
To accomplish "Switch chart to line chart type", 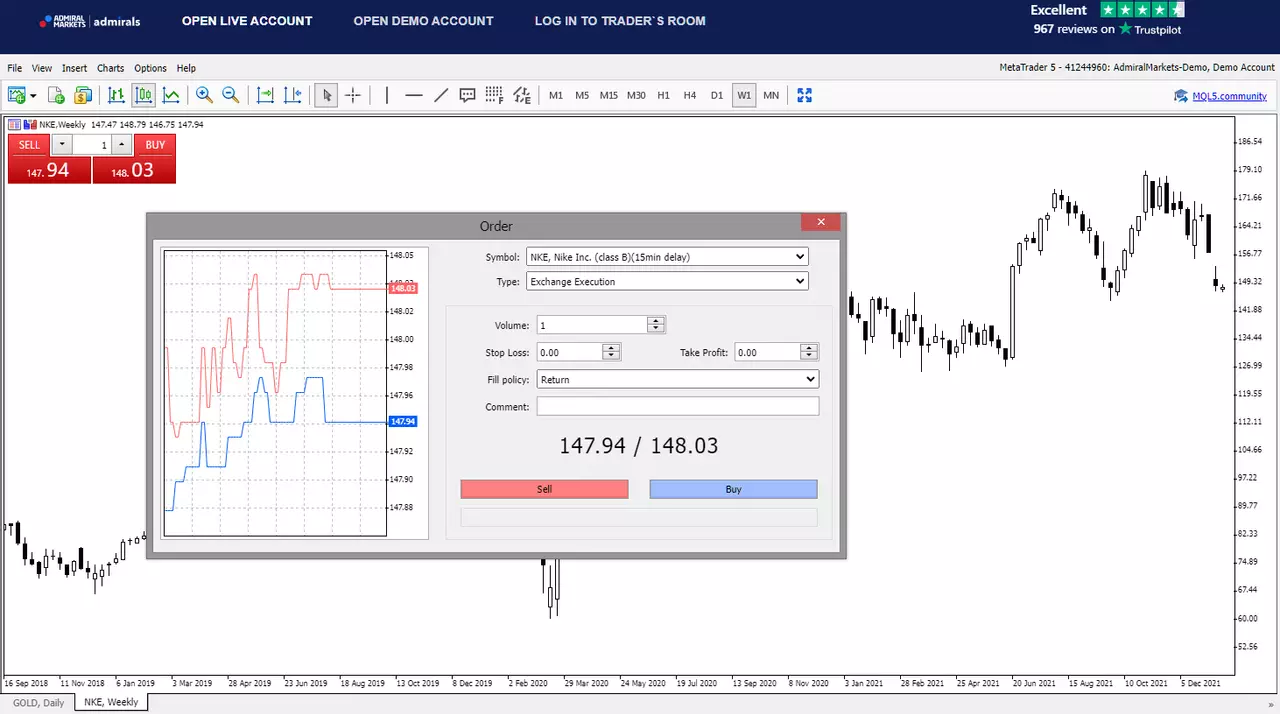I will click(x=171, y=95).
